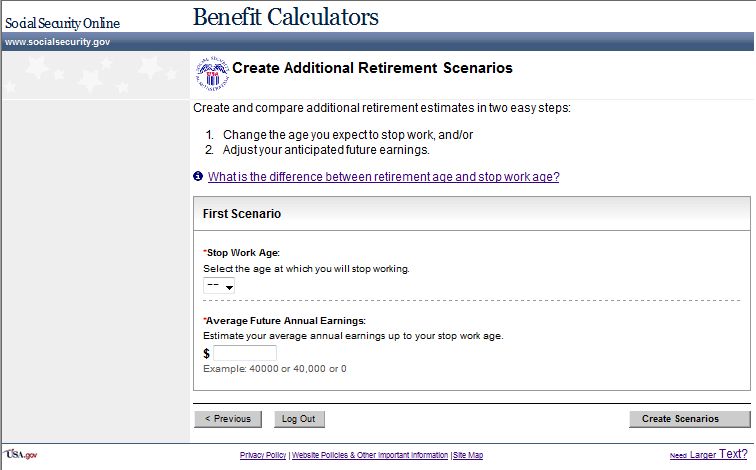Click the Average Future Annual Earnings input field
This screenshot has height=470, width=756.
245,353
